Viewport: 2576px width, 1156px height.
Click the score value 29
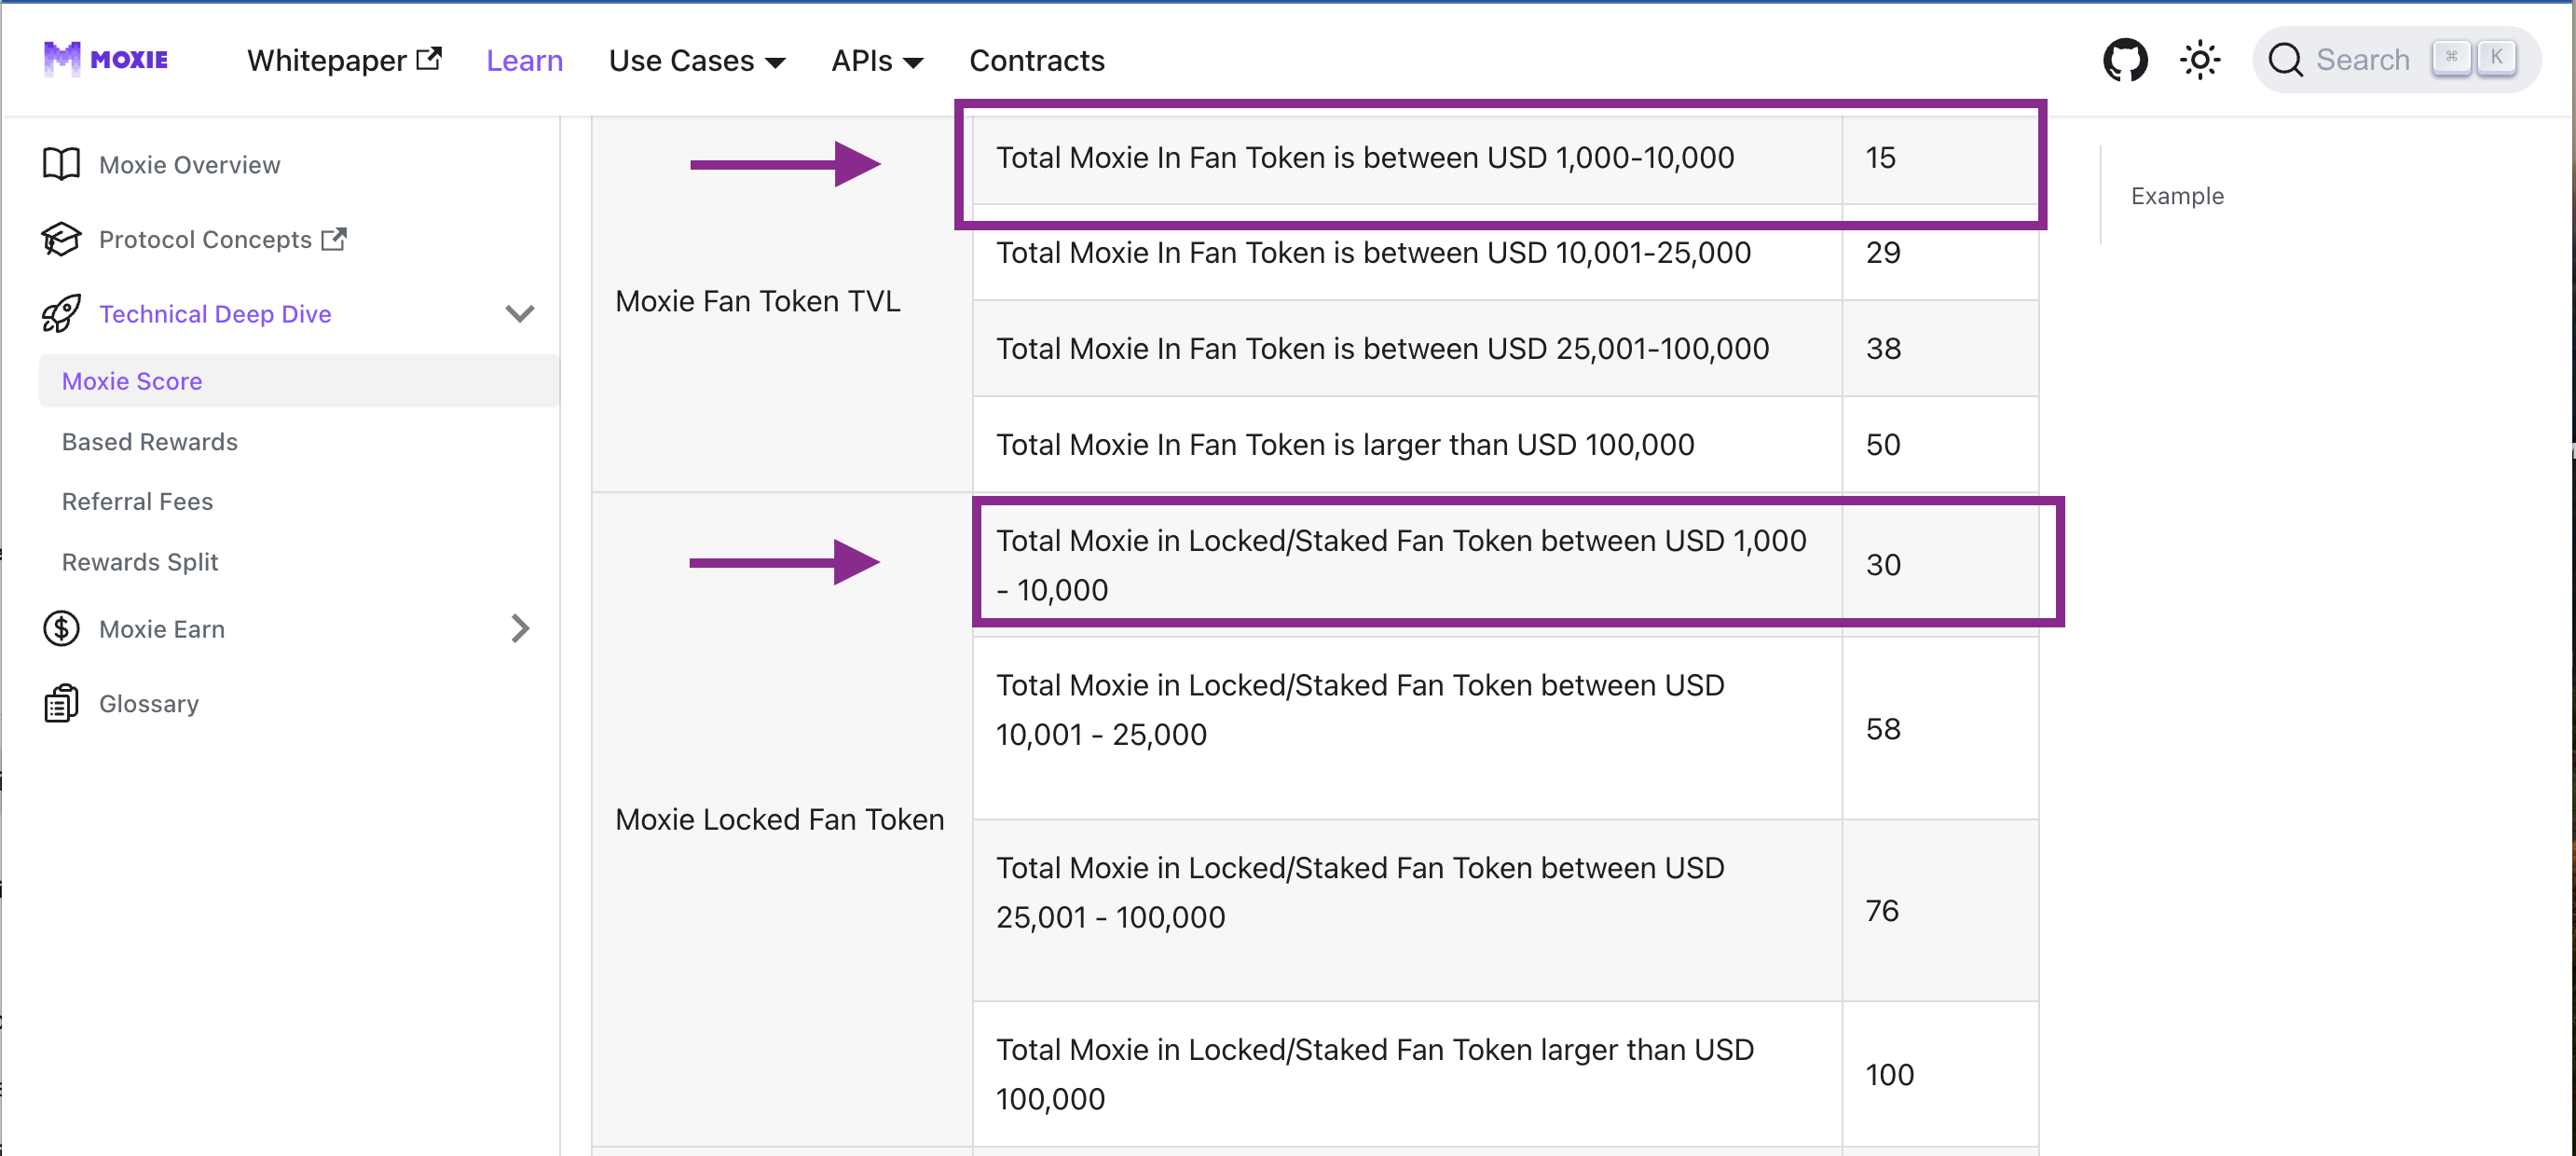pos(1883,252)
